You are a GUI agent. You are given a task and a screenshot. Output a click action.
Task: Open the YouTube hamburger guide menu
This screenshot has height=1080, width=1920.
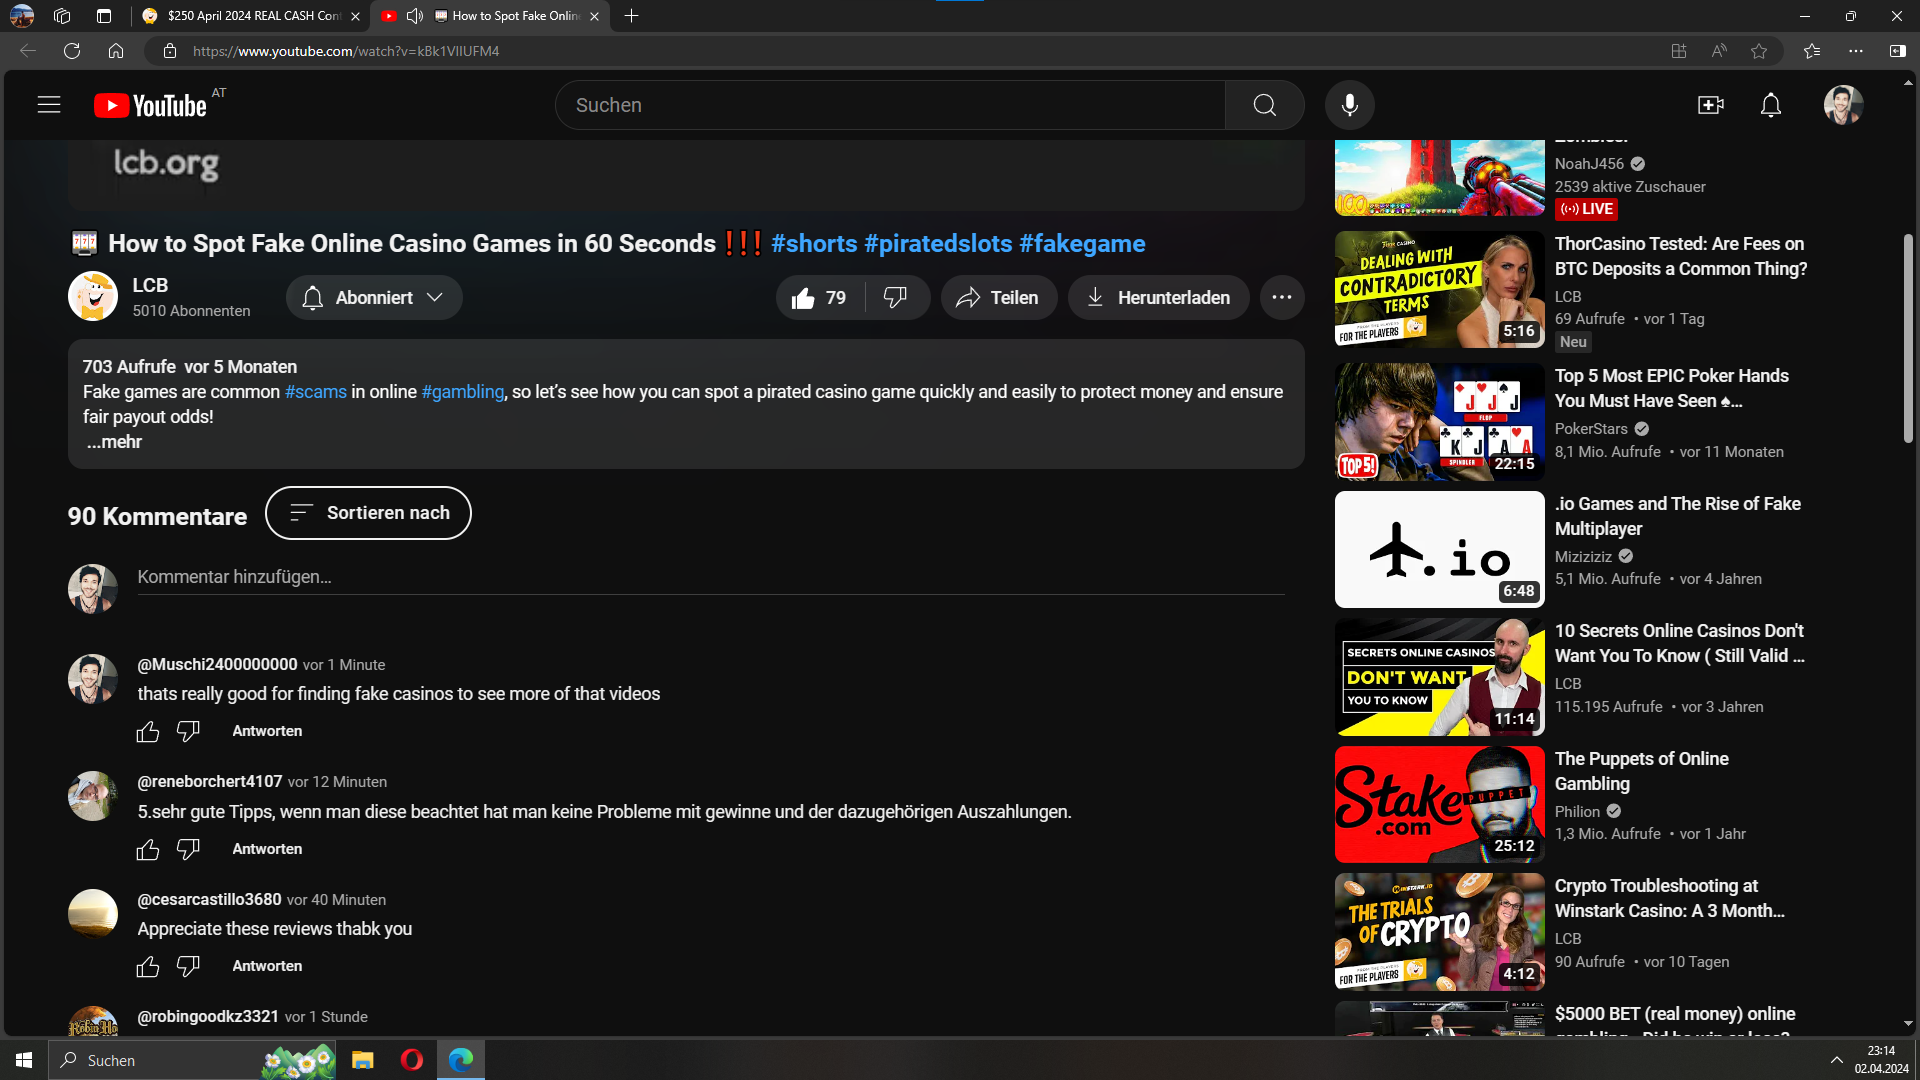click(x=49, y=105)
